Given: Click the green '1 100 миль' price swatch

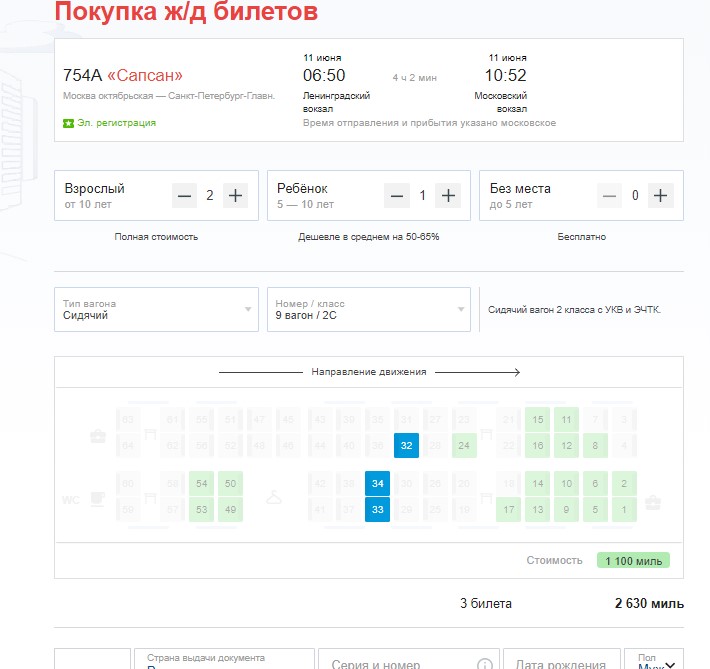Looking at the screenshot, I should pos(632,560).
